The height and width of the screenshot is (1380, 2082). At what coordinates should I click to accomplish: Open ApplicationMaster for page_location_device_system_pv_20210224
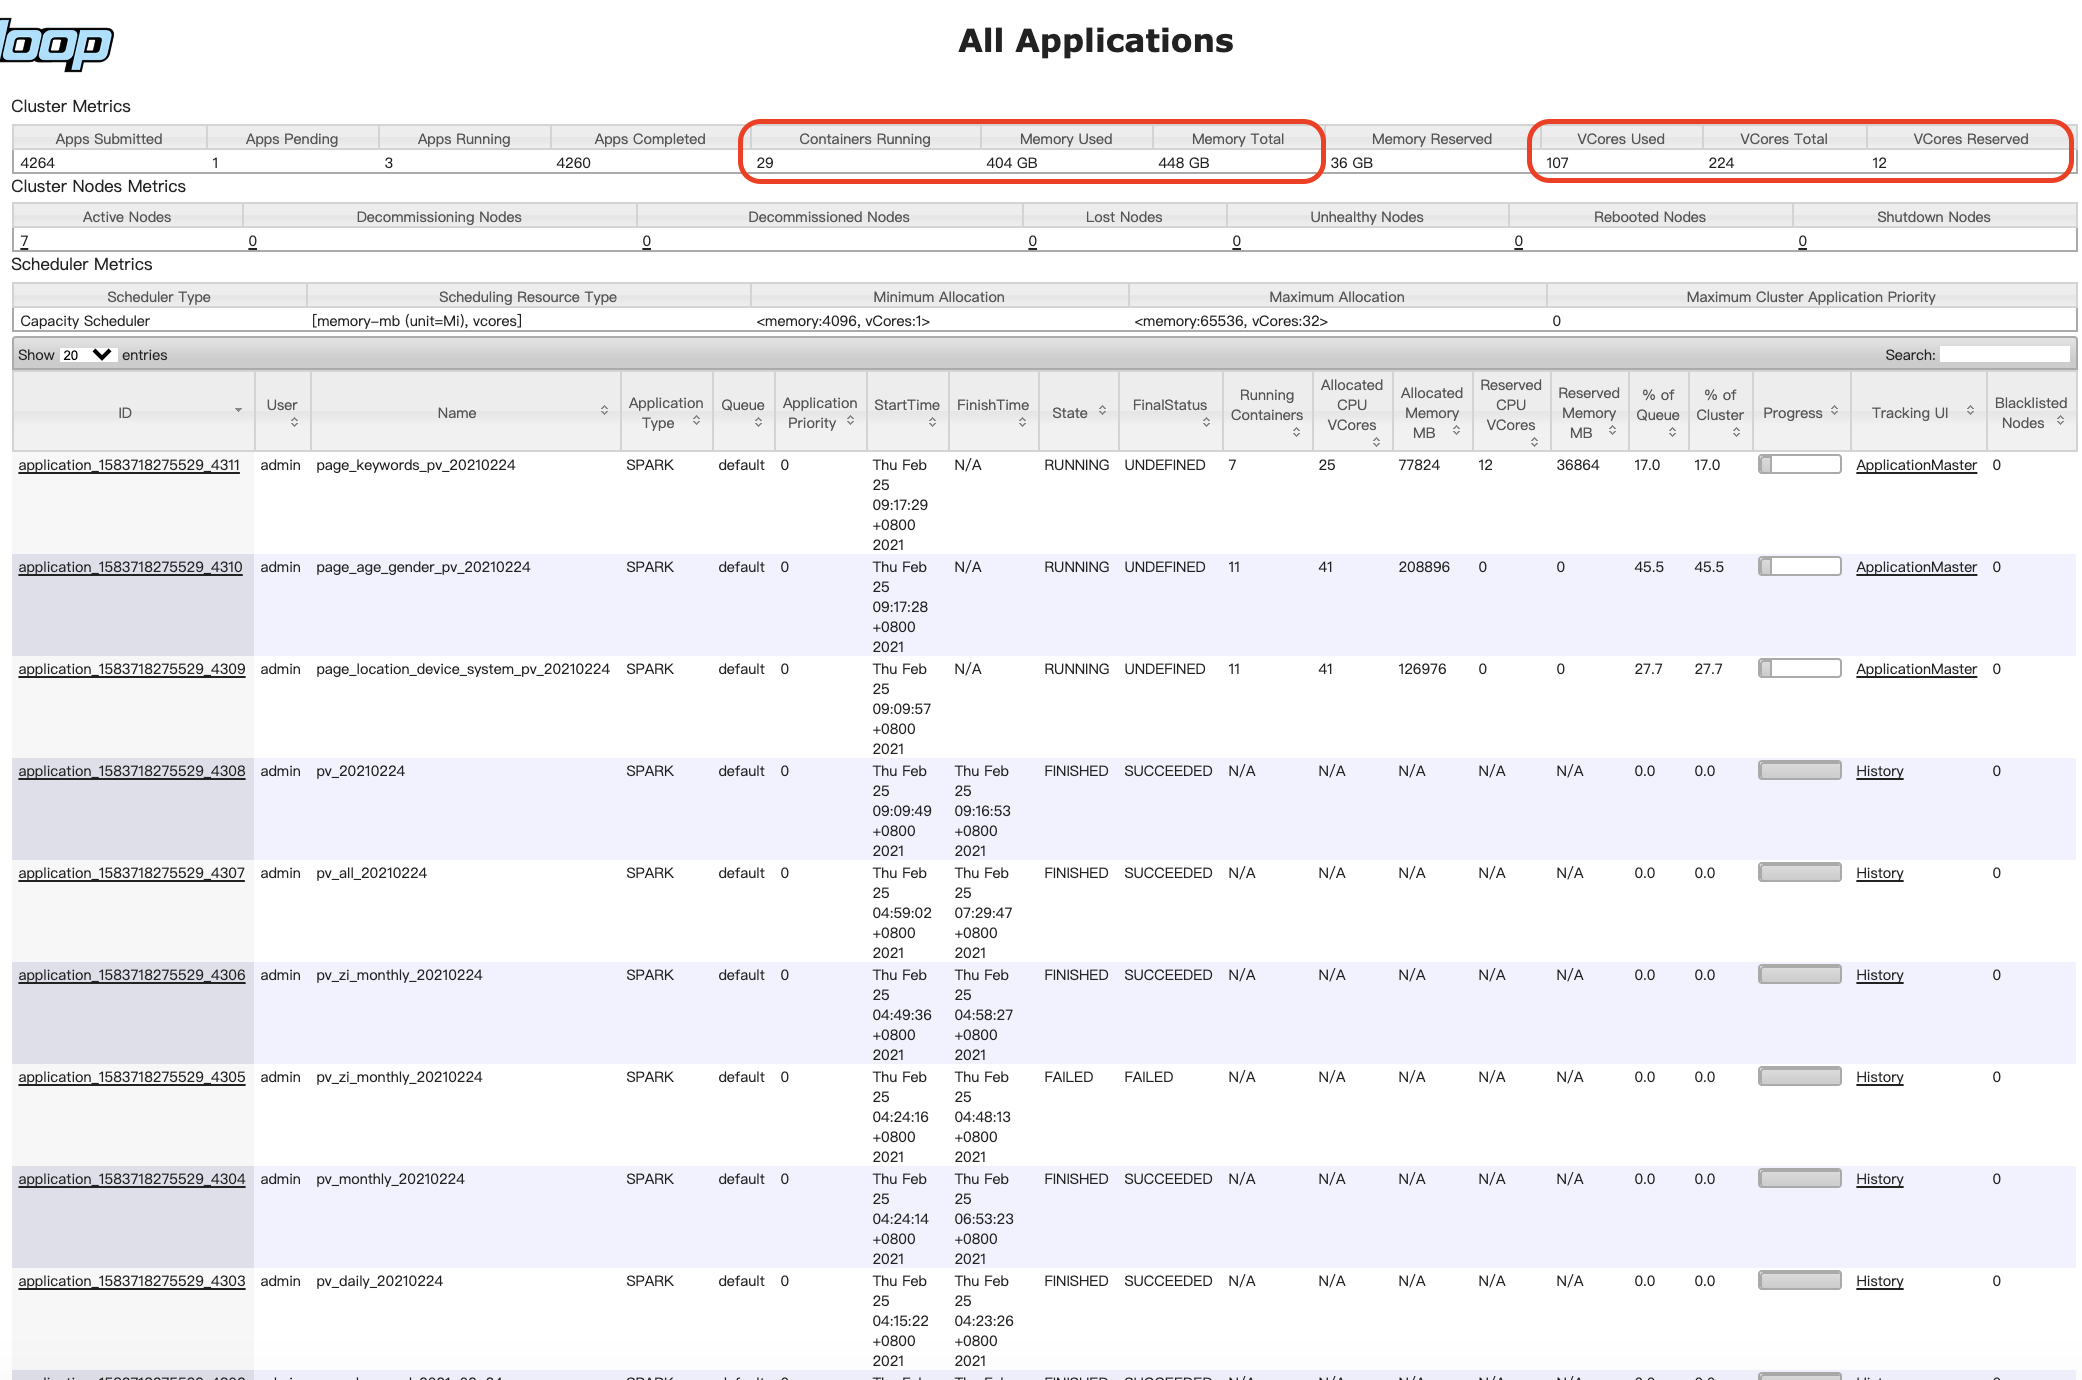click(x=1916, y=669)
